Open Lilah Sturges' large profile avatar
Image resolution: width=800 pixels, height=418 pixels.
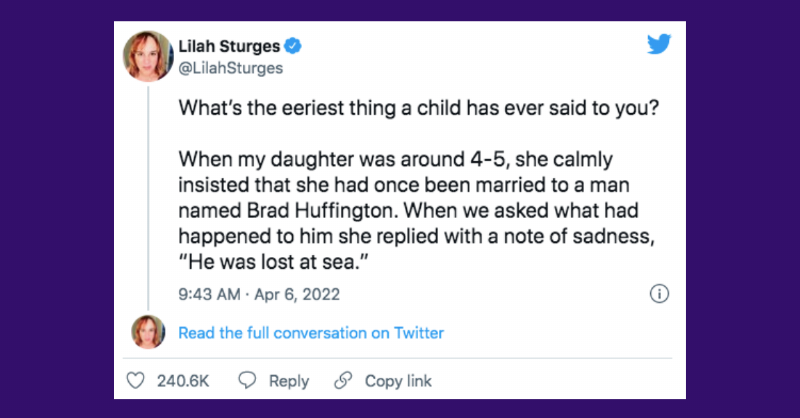coord(147,56)
